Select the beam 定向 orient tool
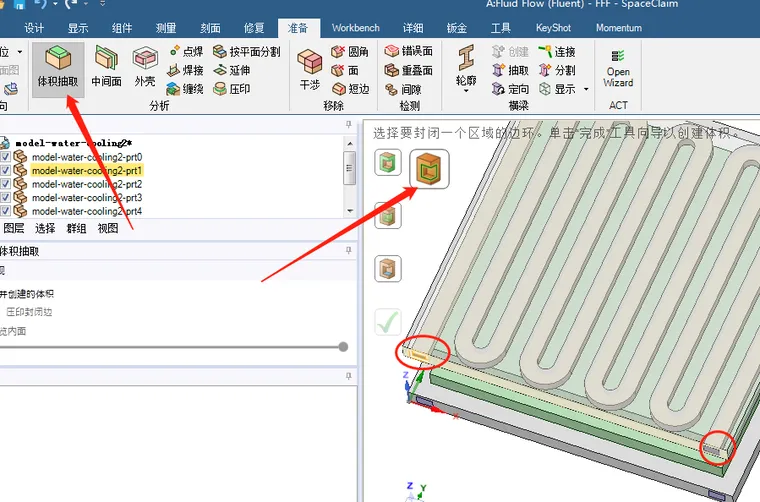760x502 pixels. [510, 89]
